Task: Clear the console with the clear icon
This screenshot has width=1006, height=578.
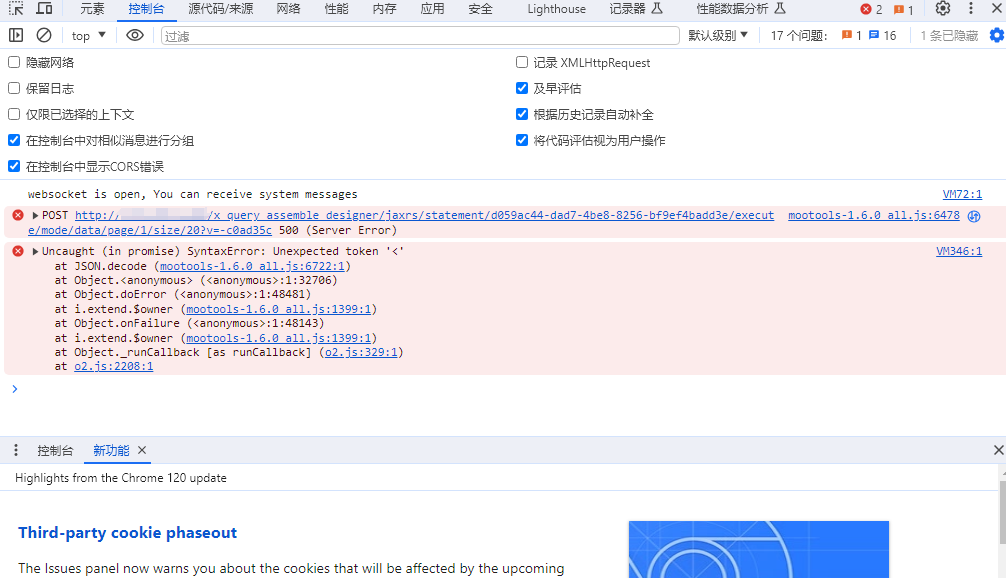Action: [44, 35]
